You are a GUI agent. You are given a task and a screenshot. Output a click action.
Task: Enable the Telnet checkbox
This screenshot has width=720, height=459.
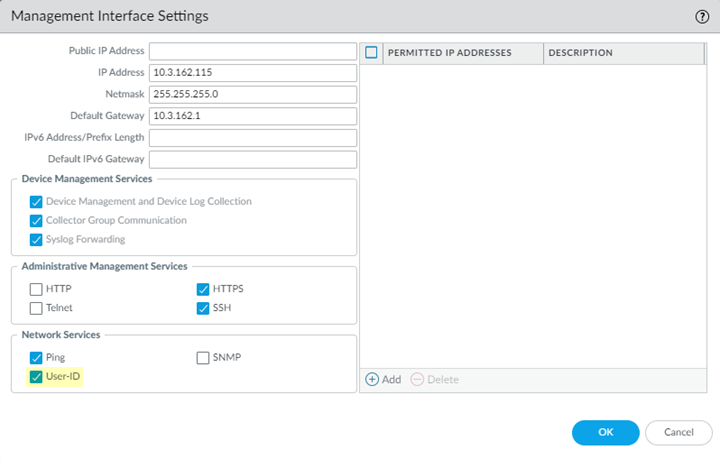(x=36, y=308)
